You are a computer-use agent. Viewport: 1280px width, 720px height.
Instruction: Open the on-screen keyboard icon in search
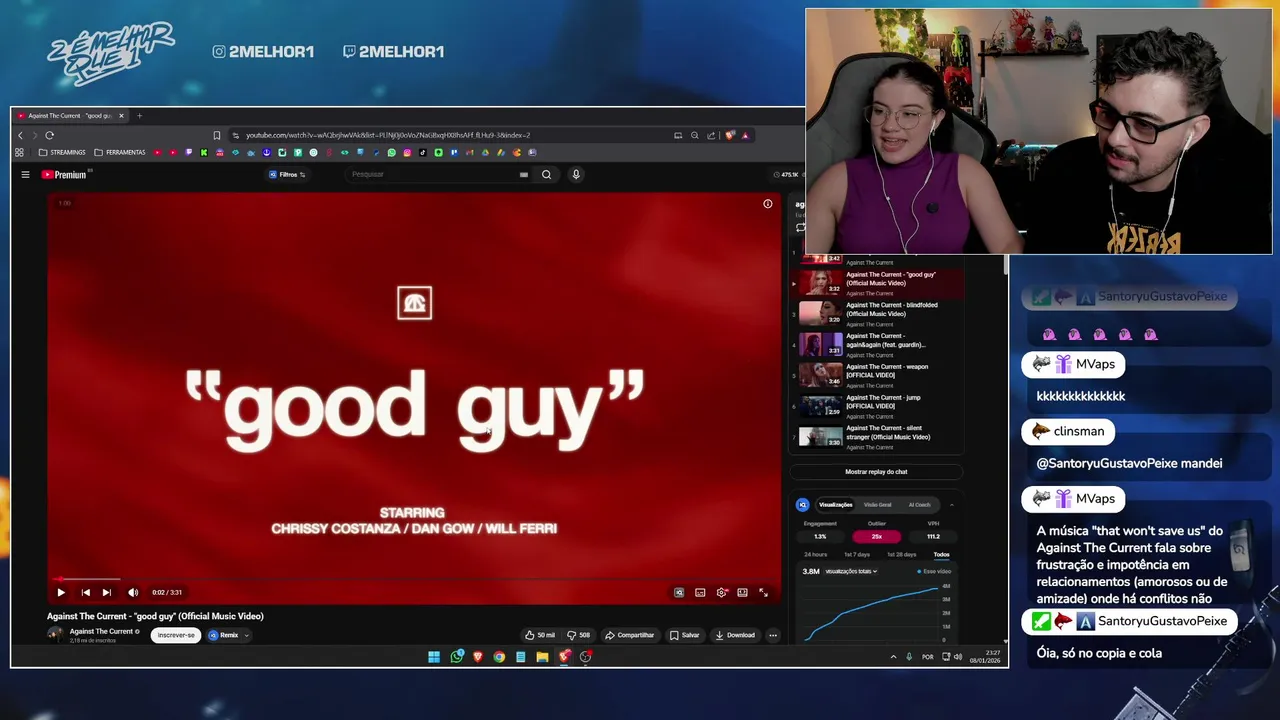coord(523,174)
